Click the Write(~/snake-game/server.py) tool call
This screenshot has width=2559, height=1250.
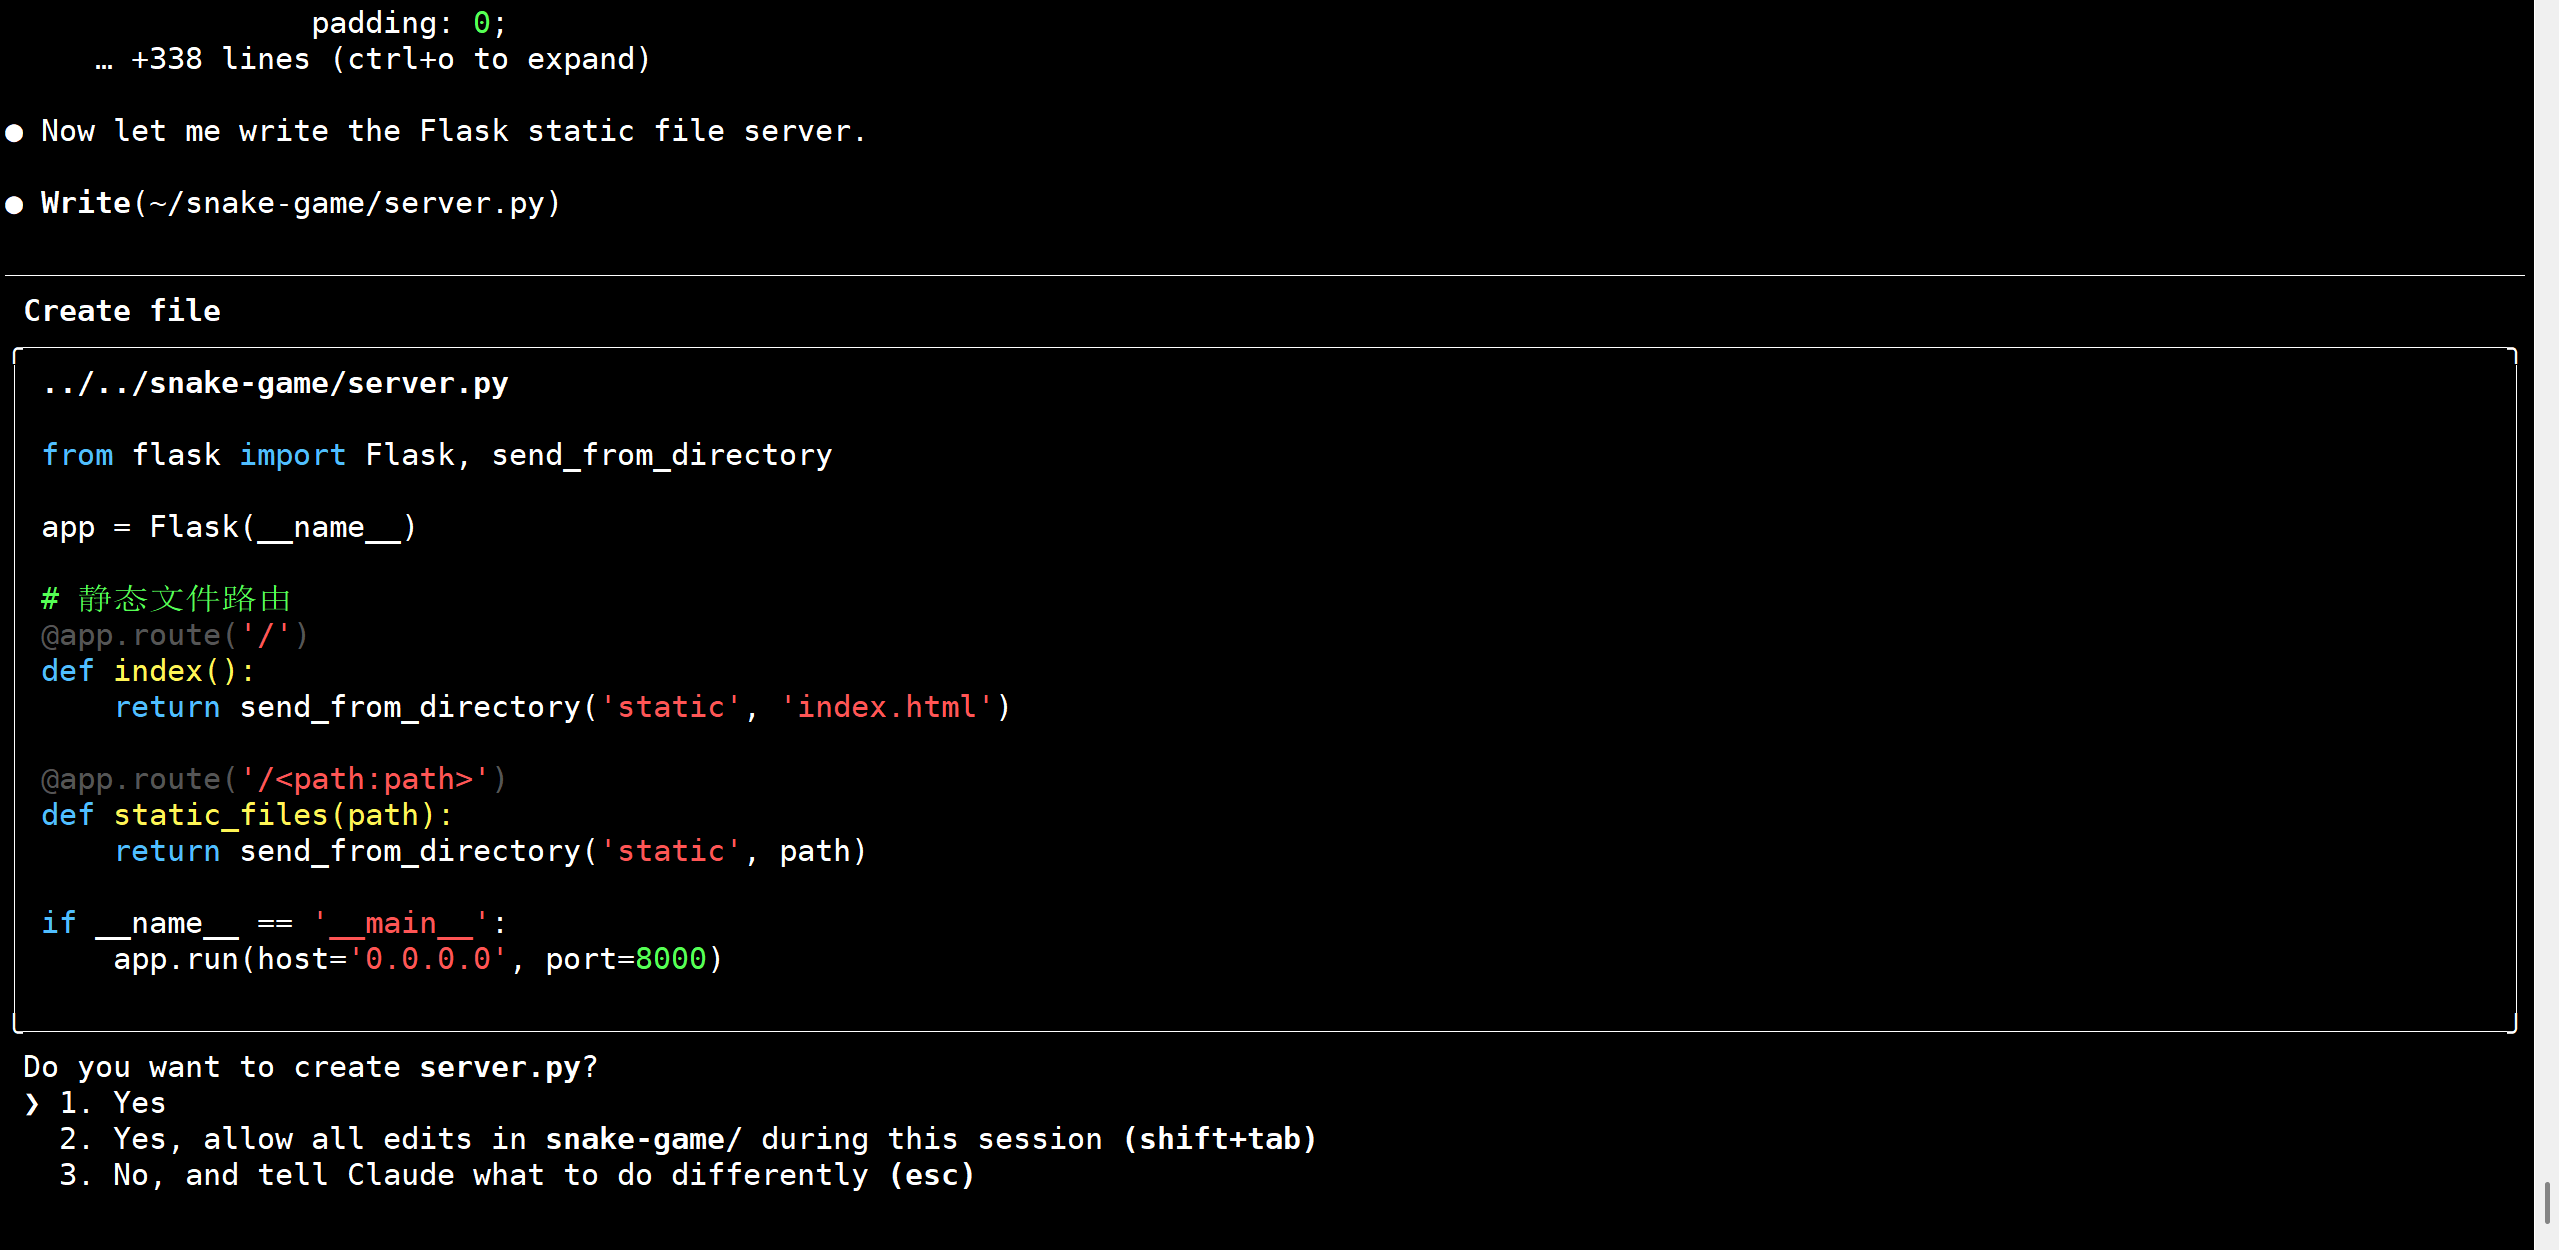tap(300, 204)
